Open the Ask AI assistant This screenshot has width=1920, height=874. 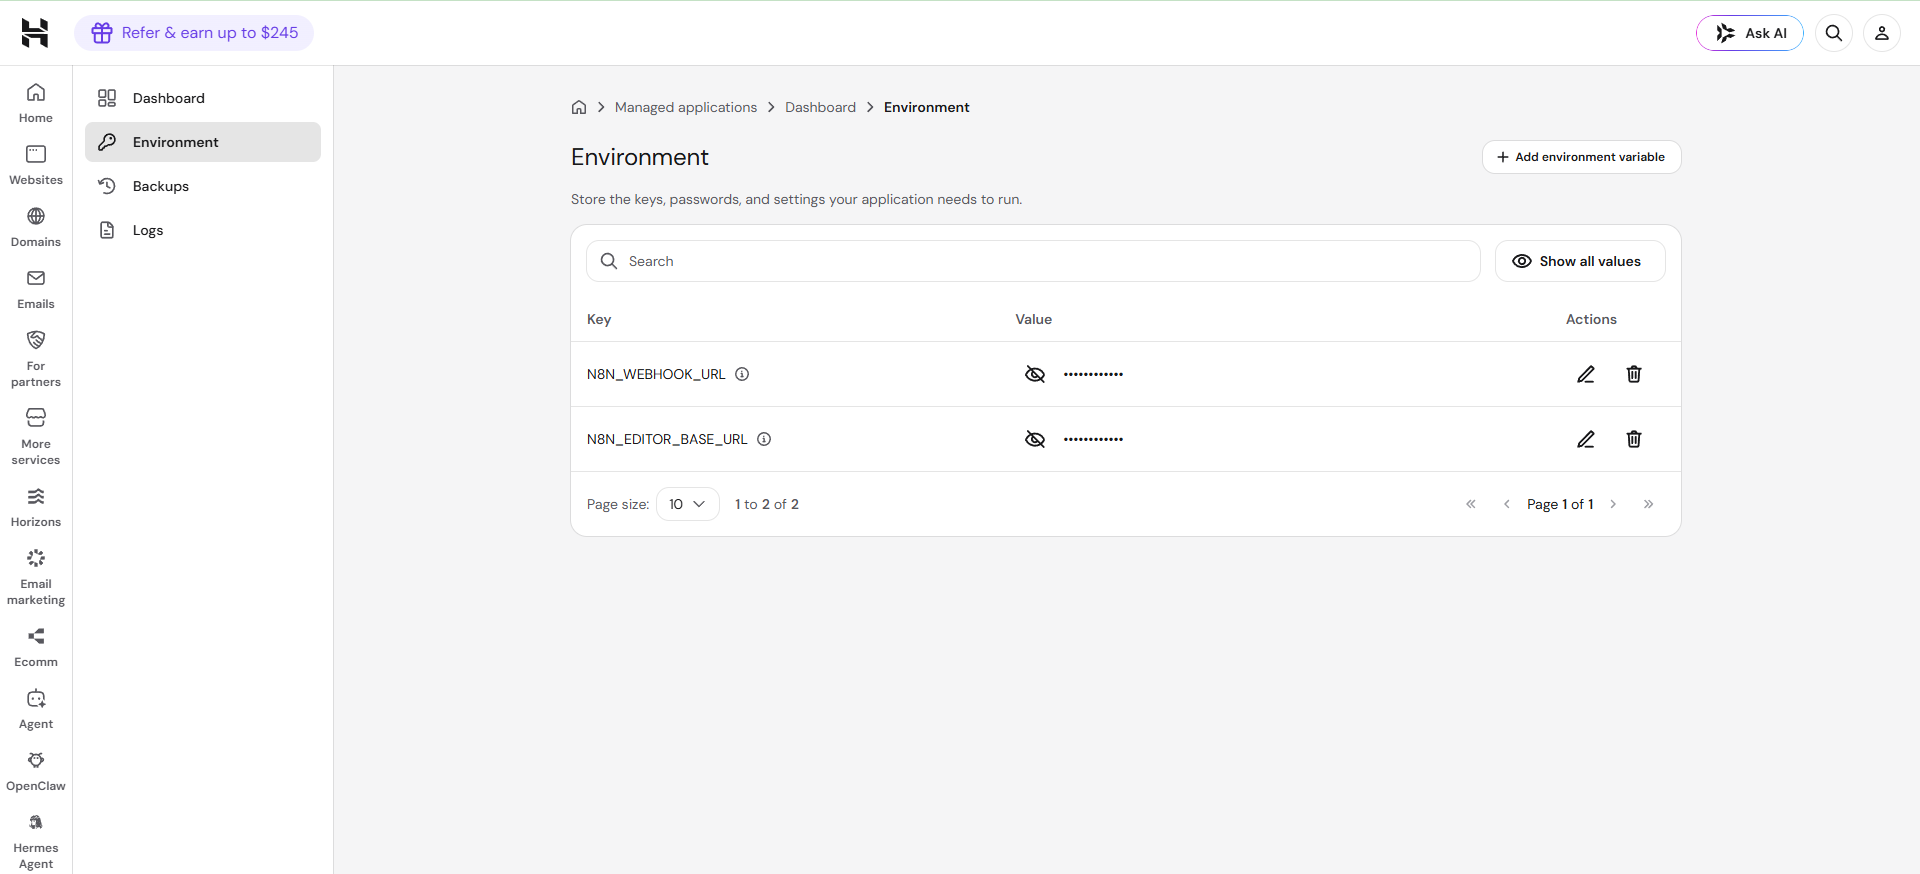pyautogui.click(x=1750, y=33)
